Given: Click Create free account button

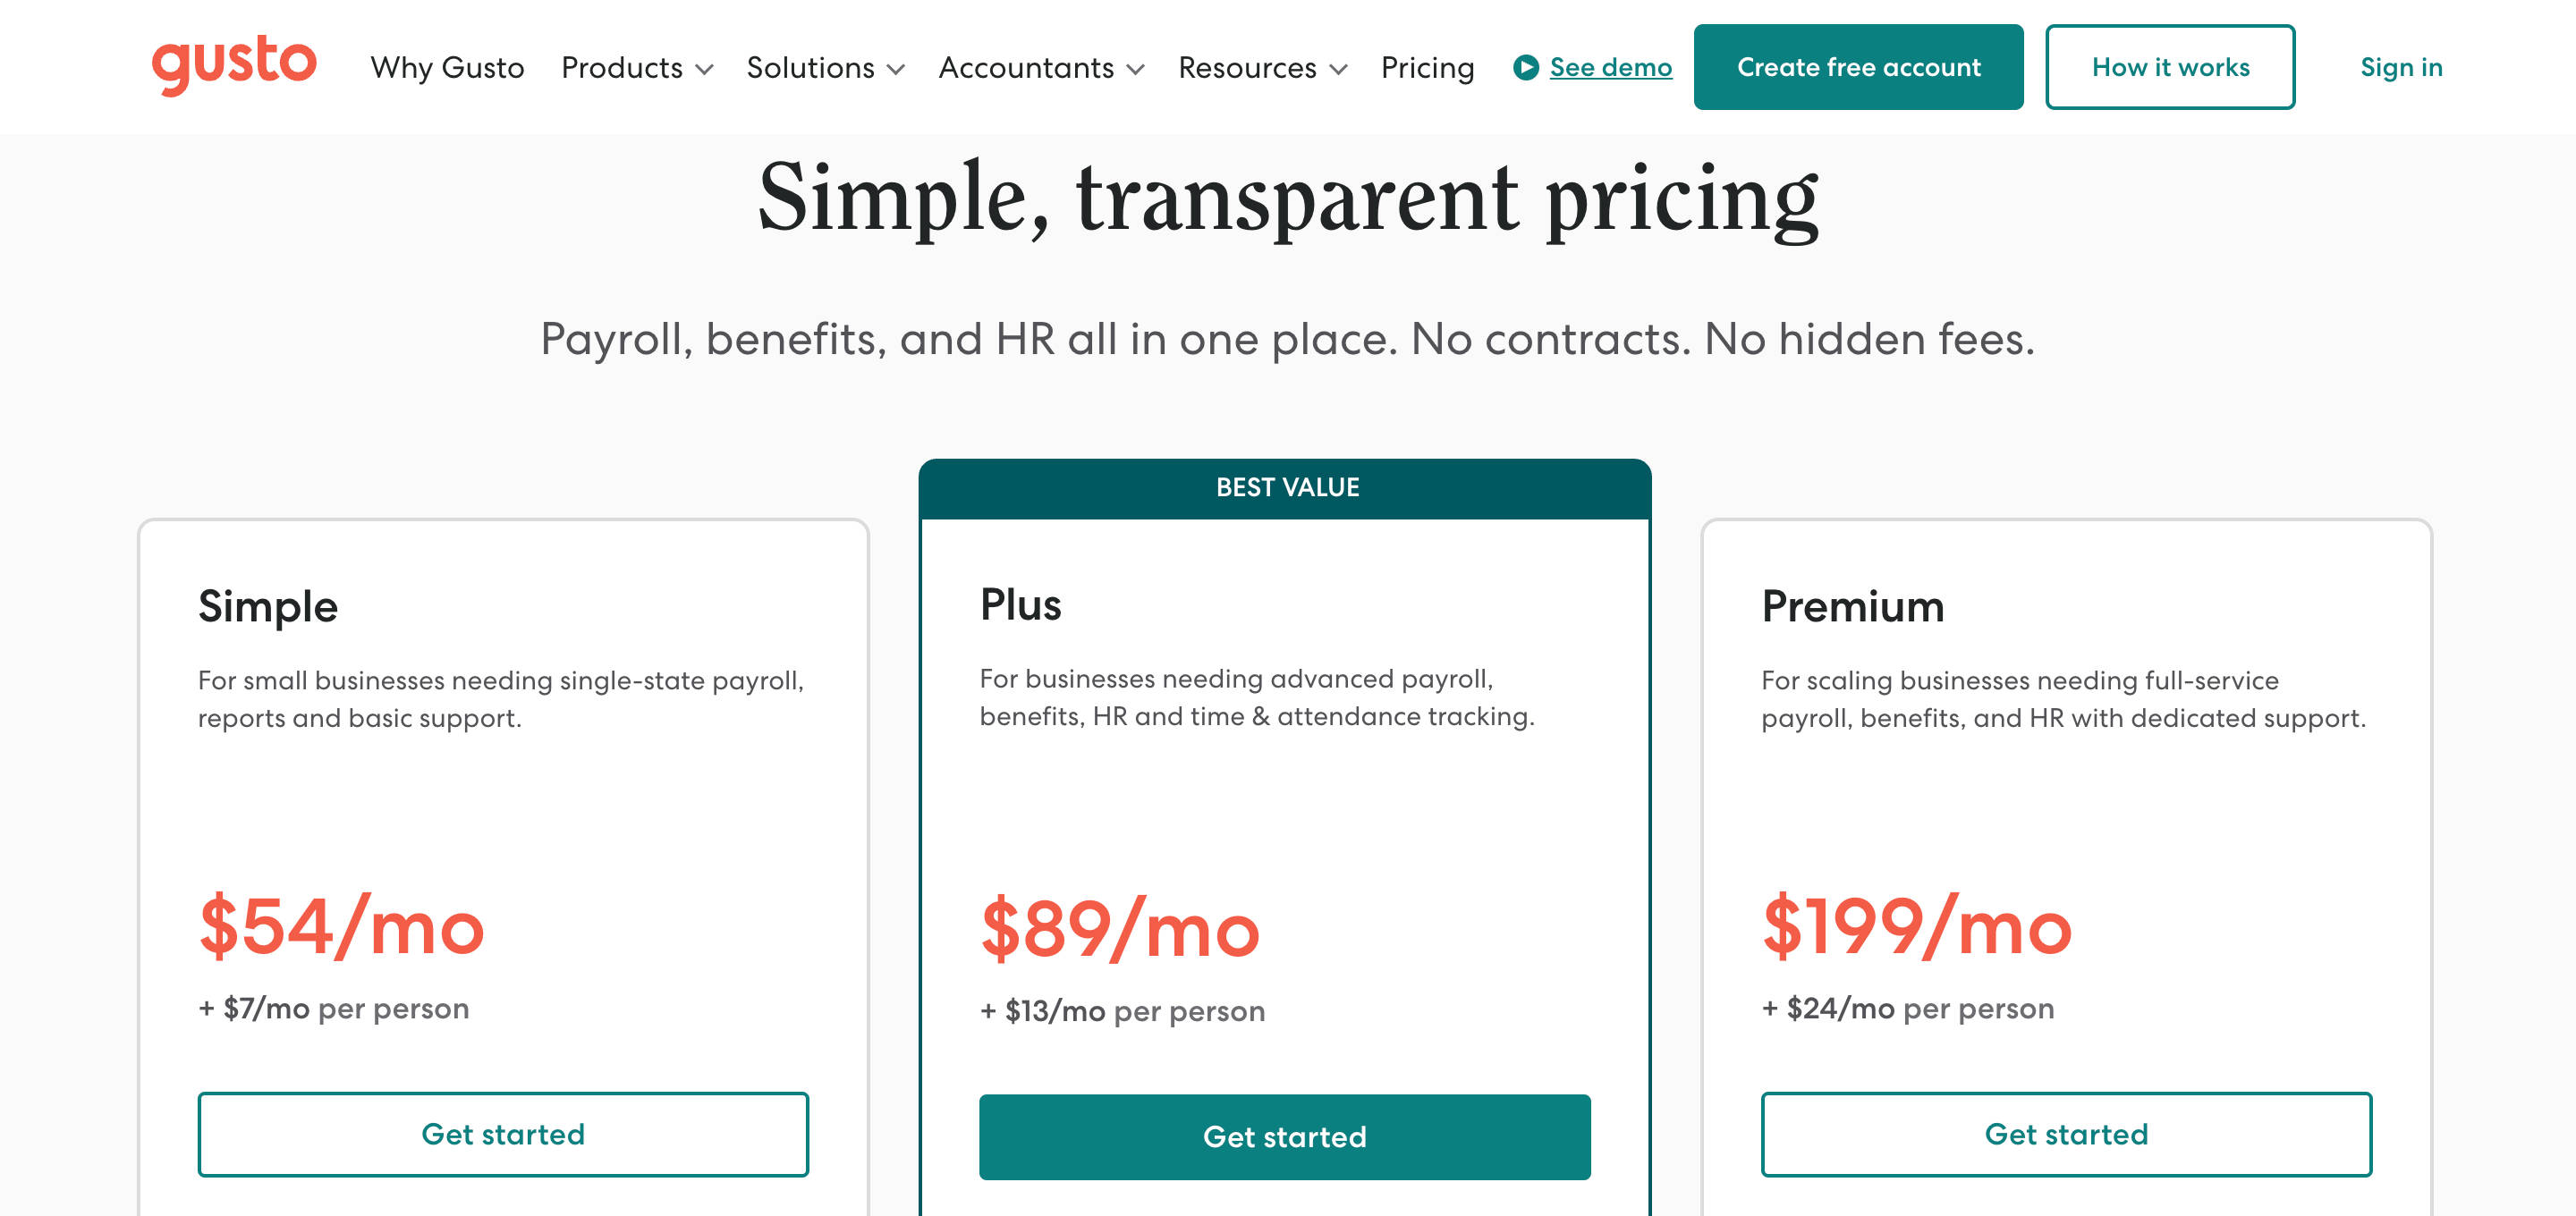Looking at the screenshot, I should click(1858, 67).
